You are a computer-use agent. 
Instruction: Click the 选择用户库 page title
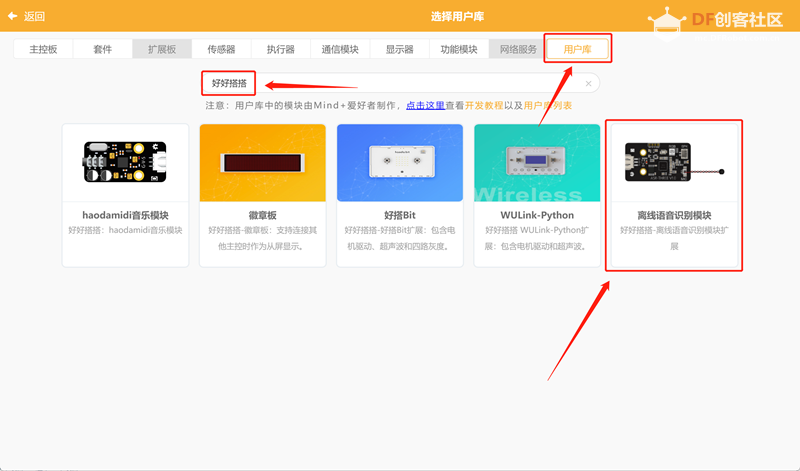pos(457,16)
